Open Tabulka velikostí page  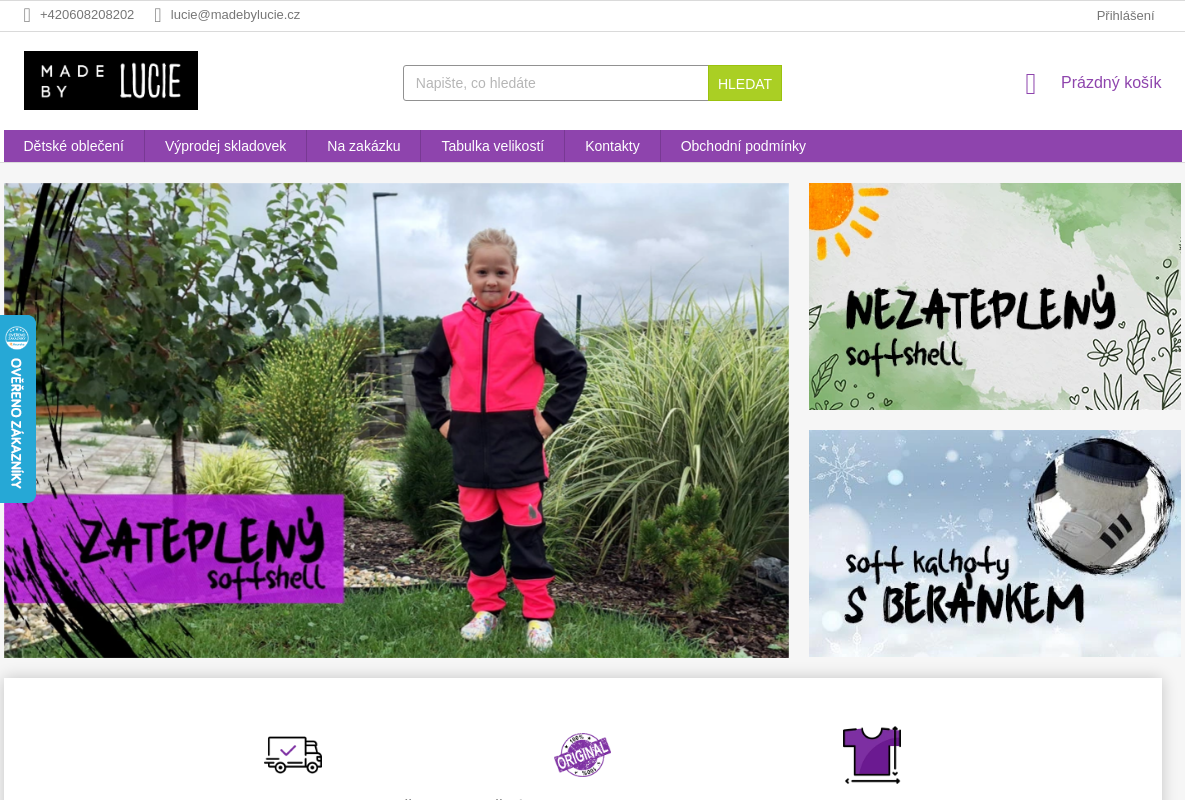pyautogui.click(x=493, y=146)
